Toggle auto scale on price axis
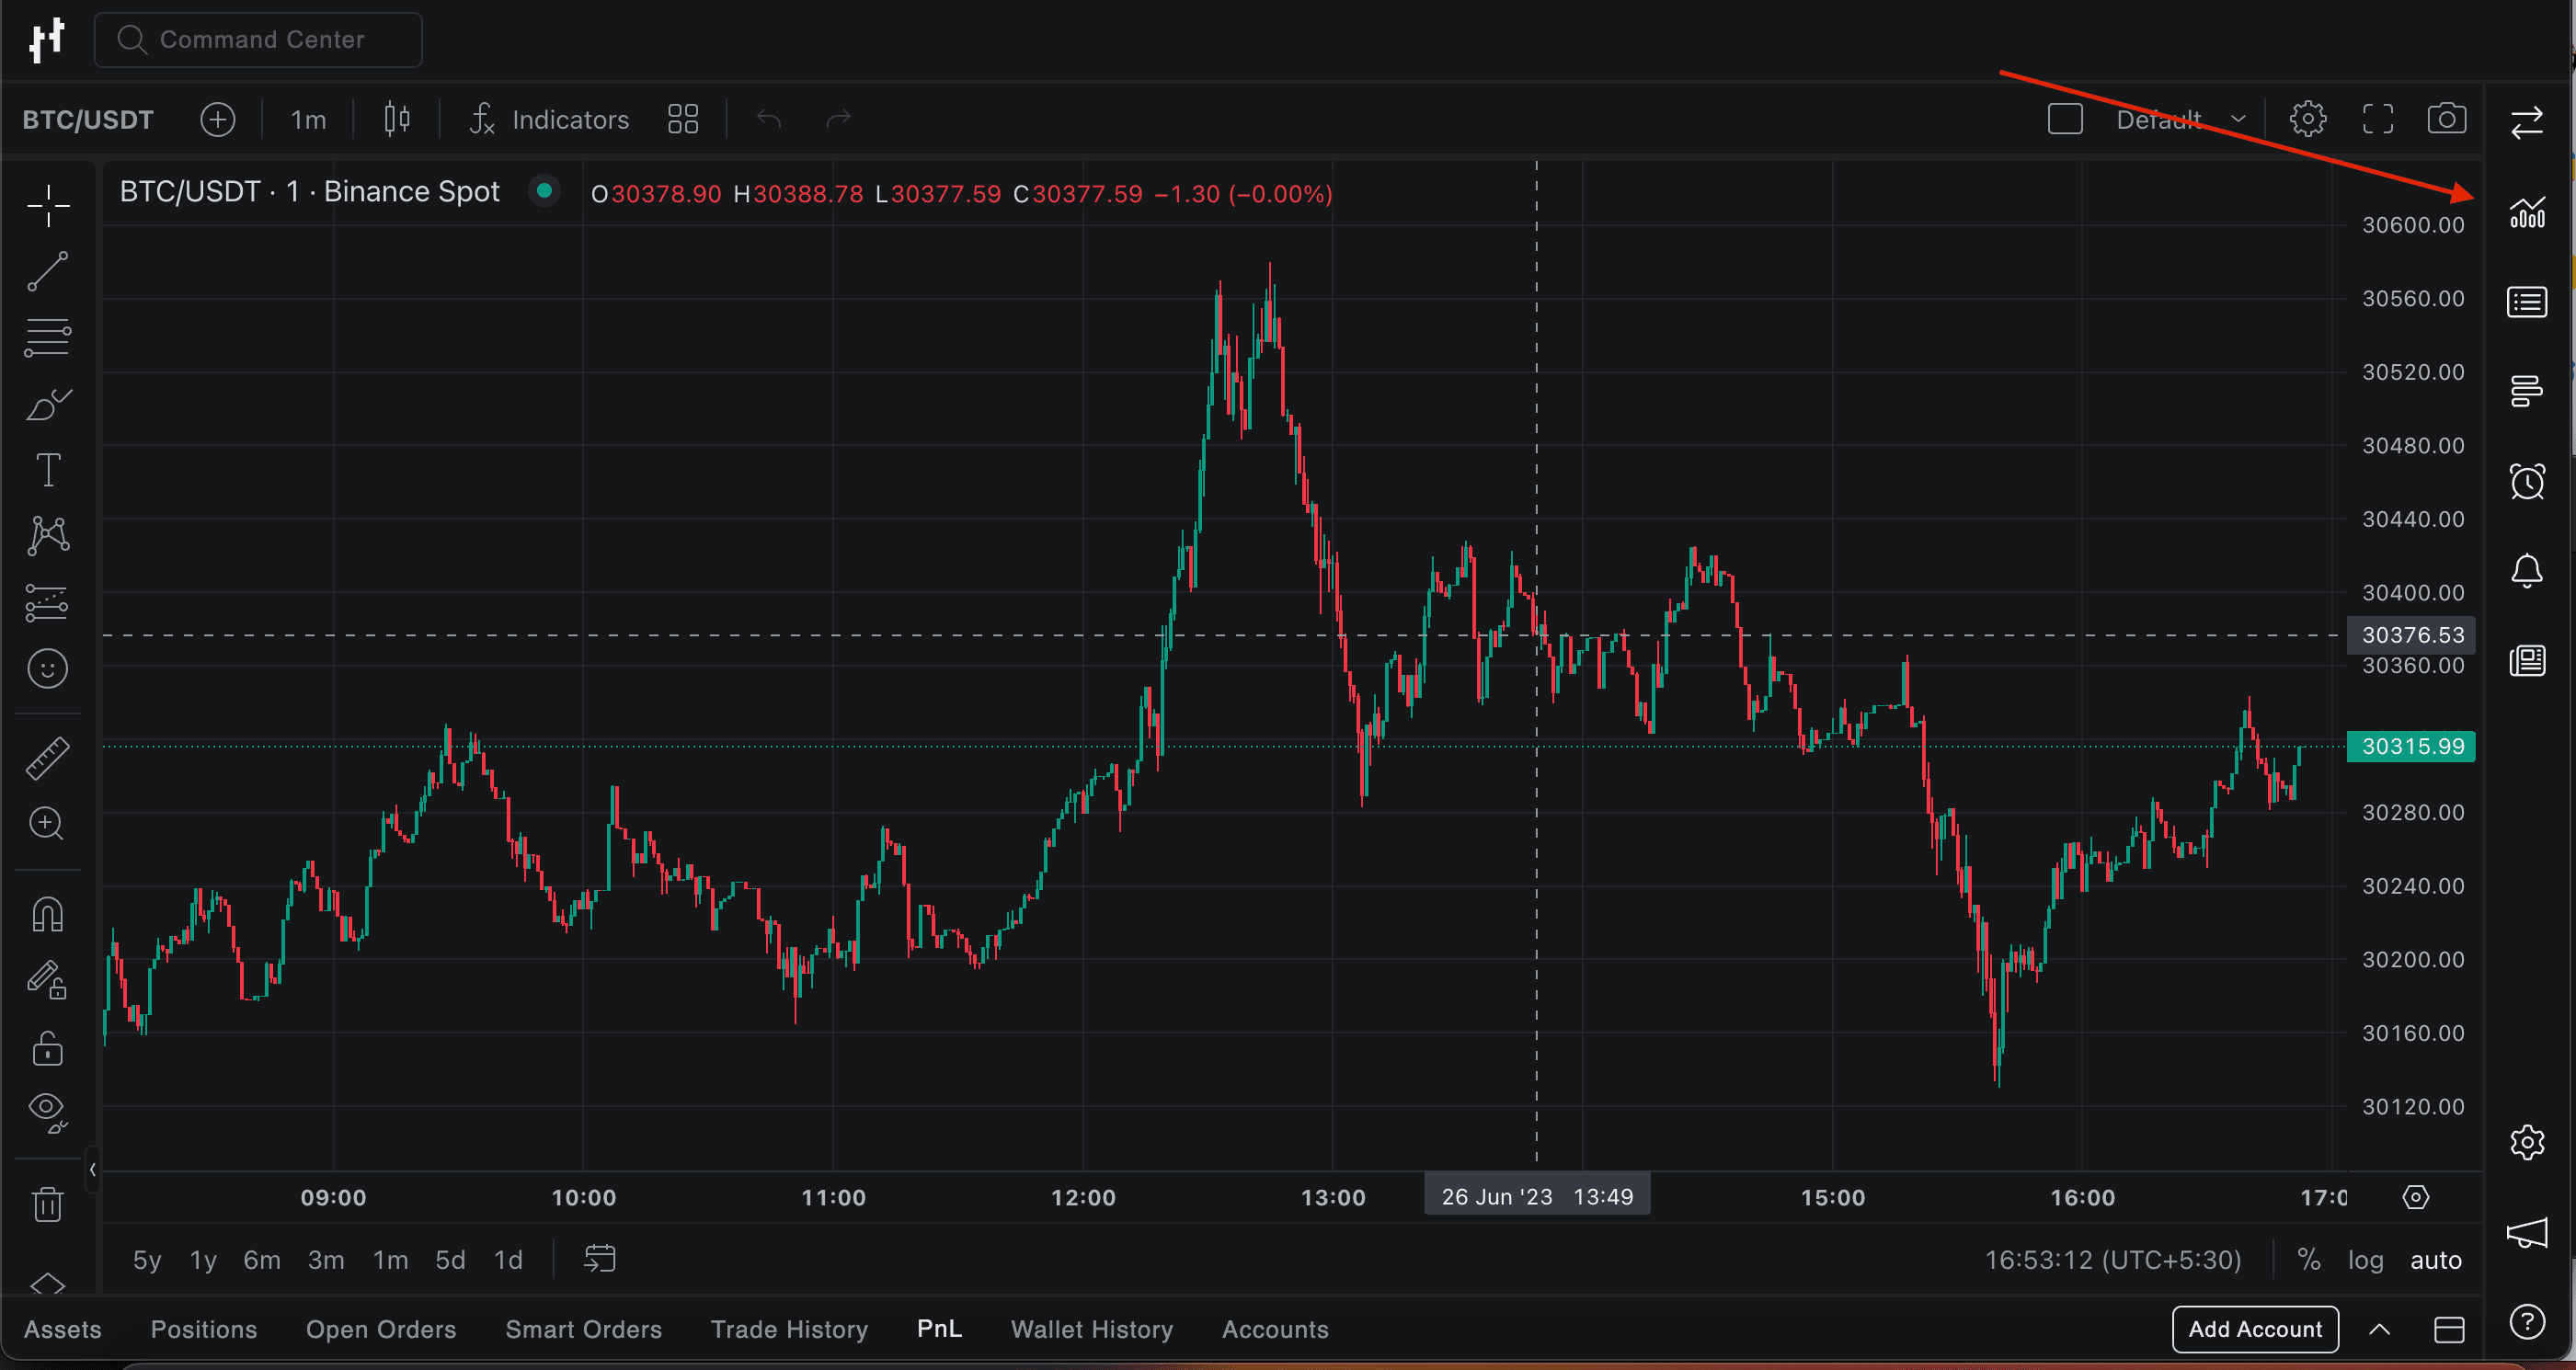 pos(2435,1260)
